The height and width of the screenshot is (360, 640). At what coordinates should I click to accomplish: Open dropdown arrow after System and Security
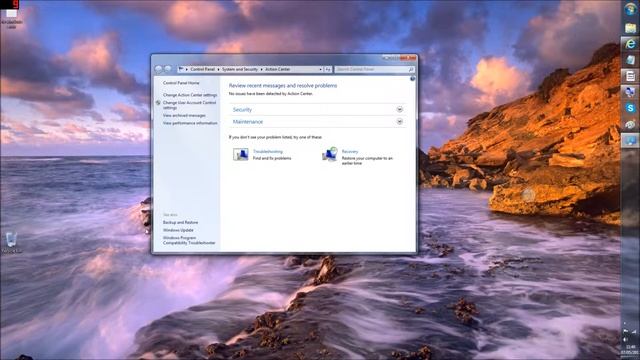(x=262, y=69)
